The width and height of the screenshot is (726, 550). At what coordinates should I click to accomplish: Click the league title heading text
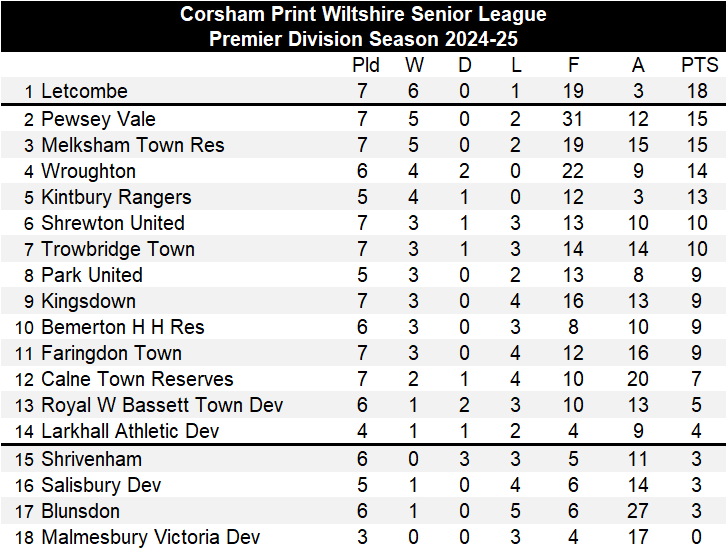tap(363, 15)
